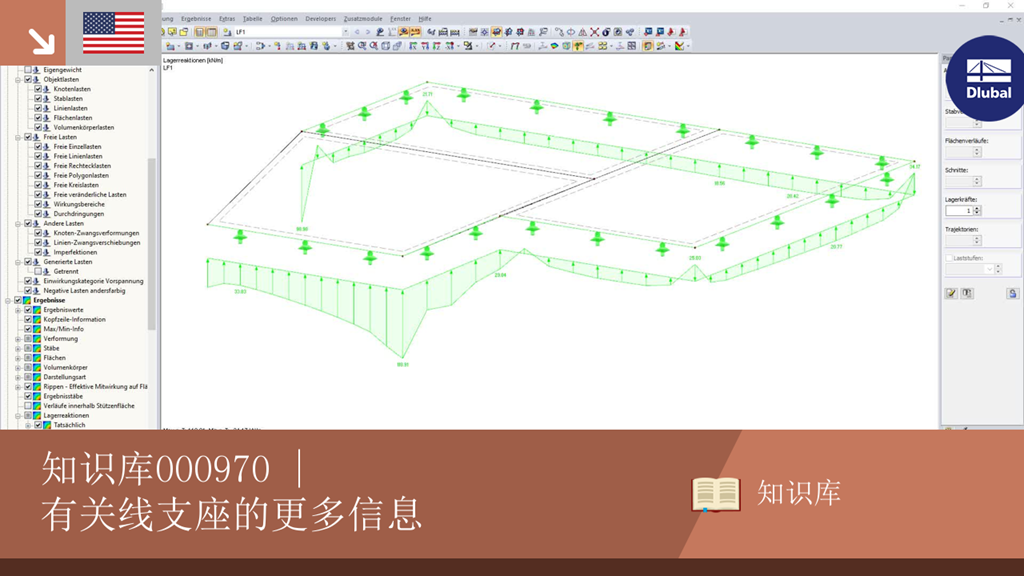Expand the Verformung tree node
Viewport: 1024px width, 576px height.
18,338
